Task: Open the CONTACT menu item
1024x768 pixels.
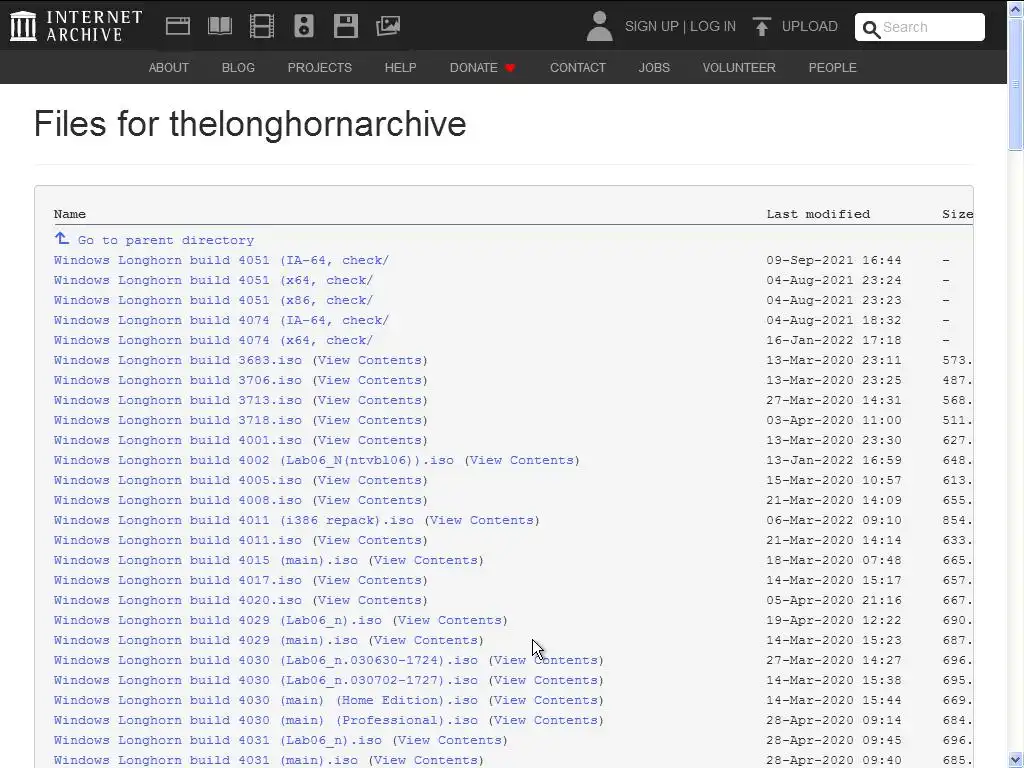Action: point(578,67)
